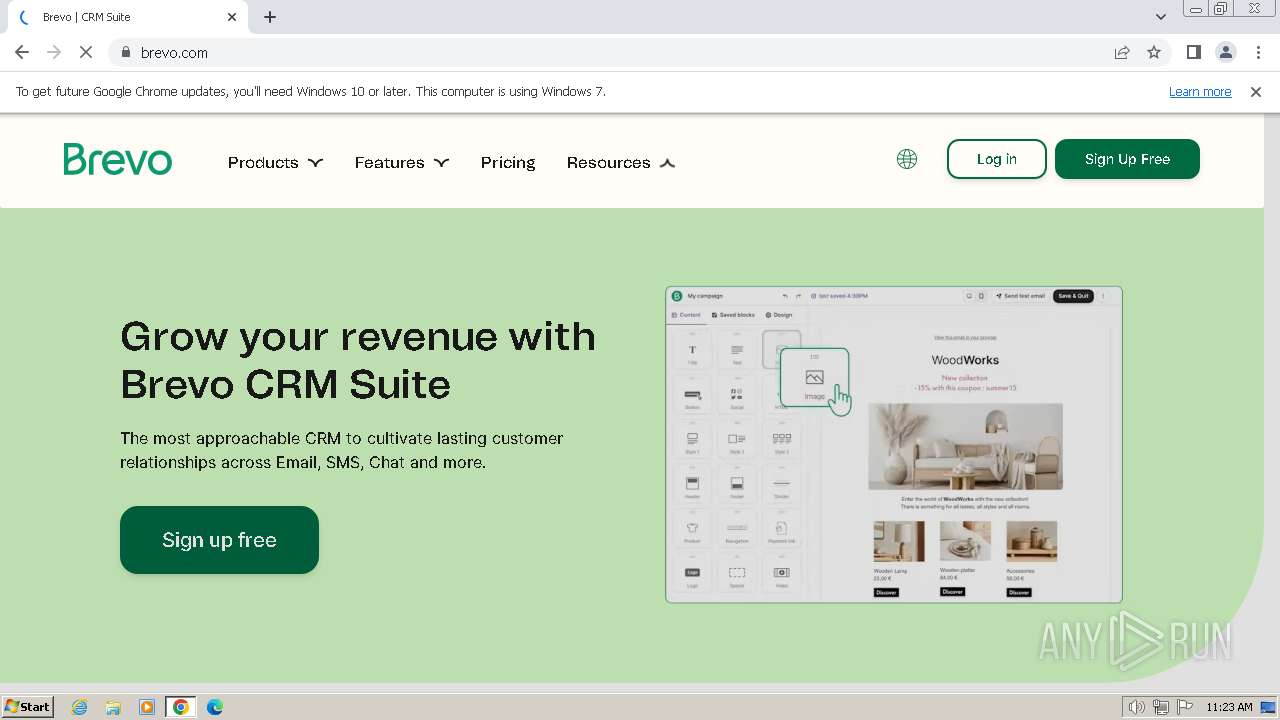
Task: Collapse the Resources menu
Action: coord(621,162)
